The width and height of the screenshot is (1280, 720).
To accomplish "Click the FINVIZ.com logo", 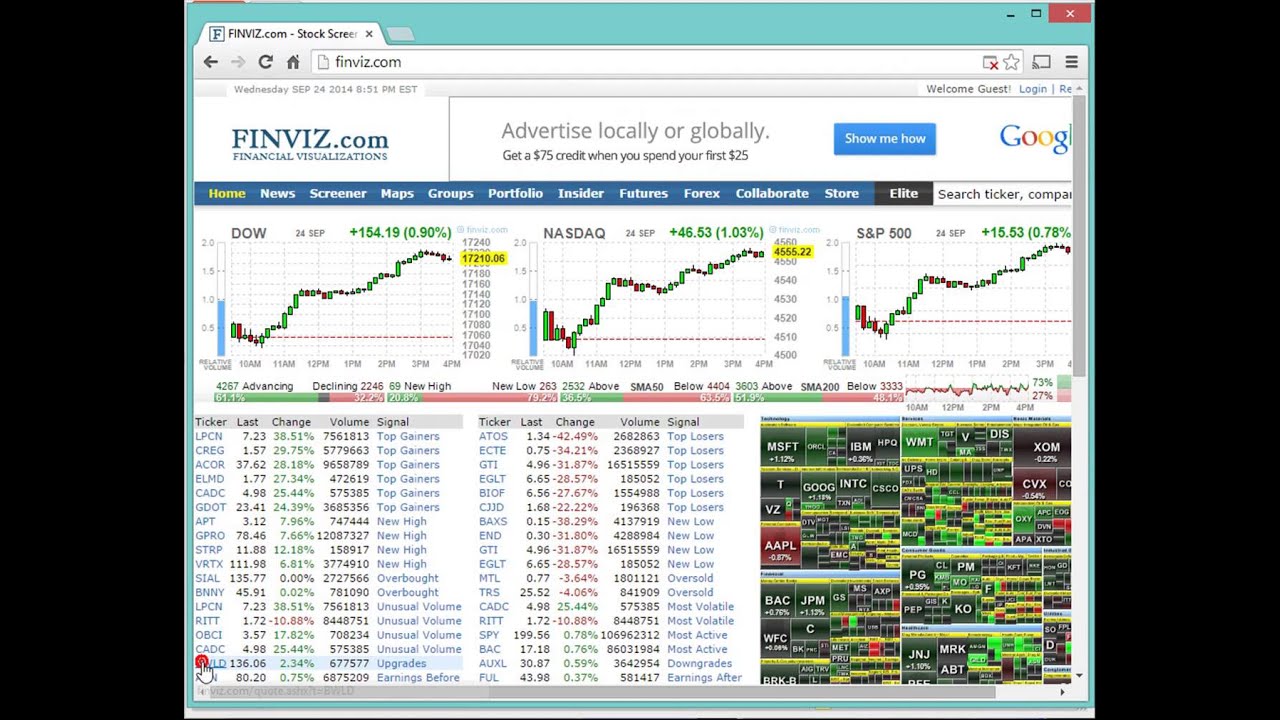I will tap(310, 144).
